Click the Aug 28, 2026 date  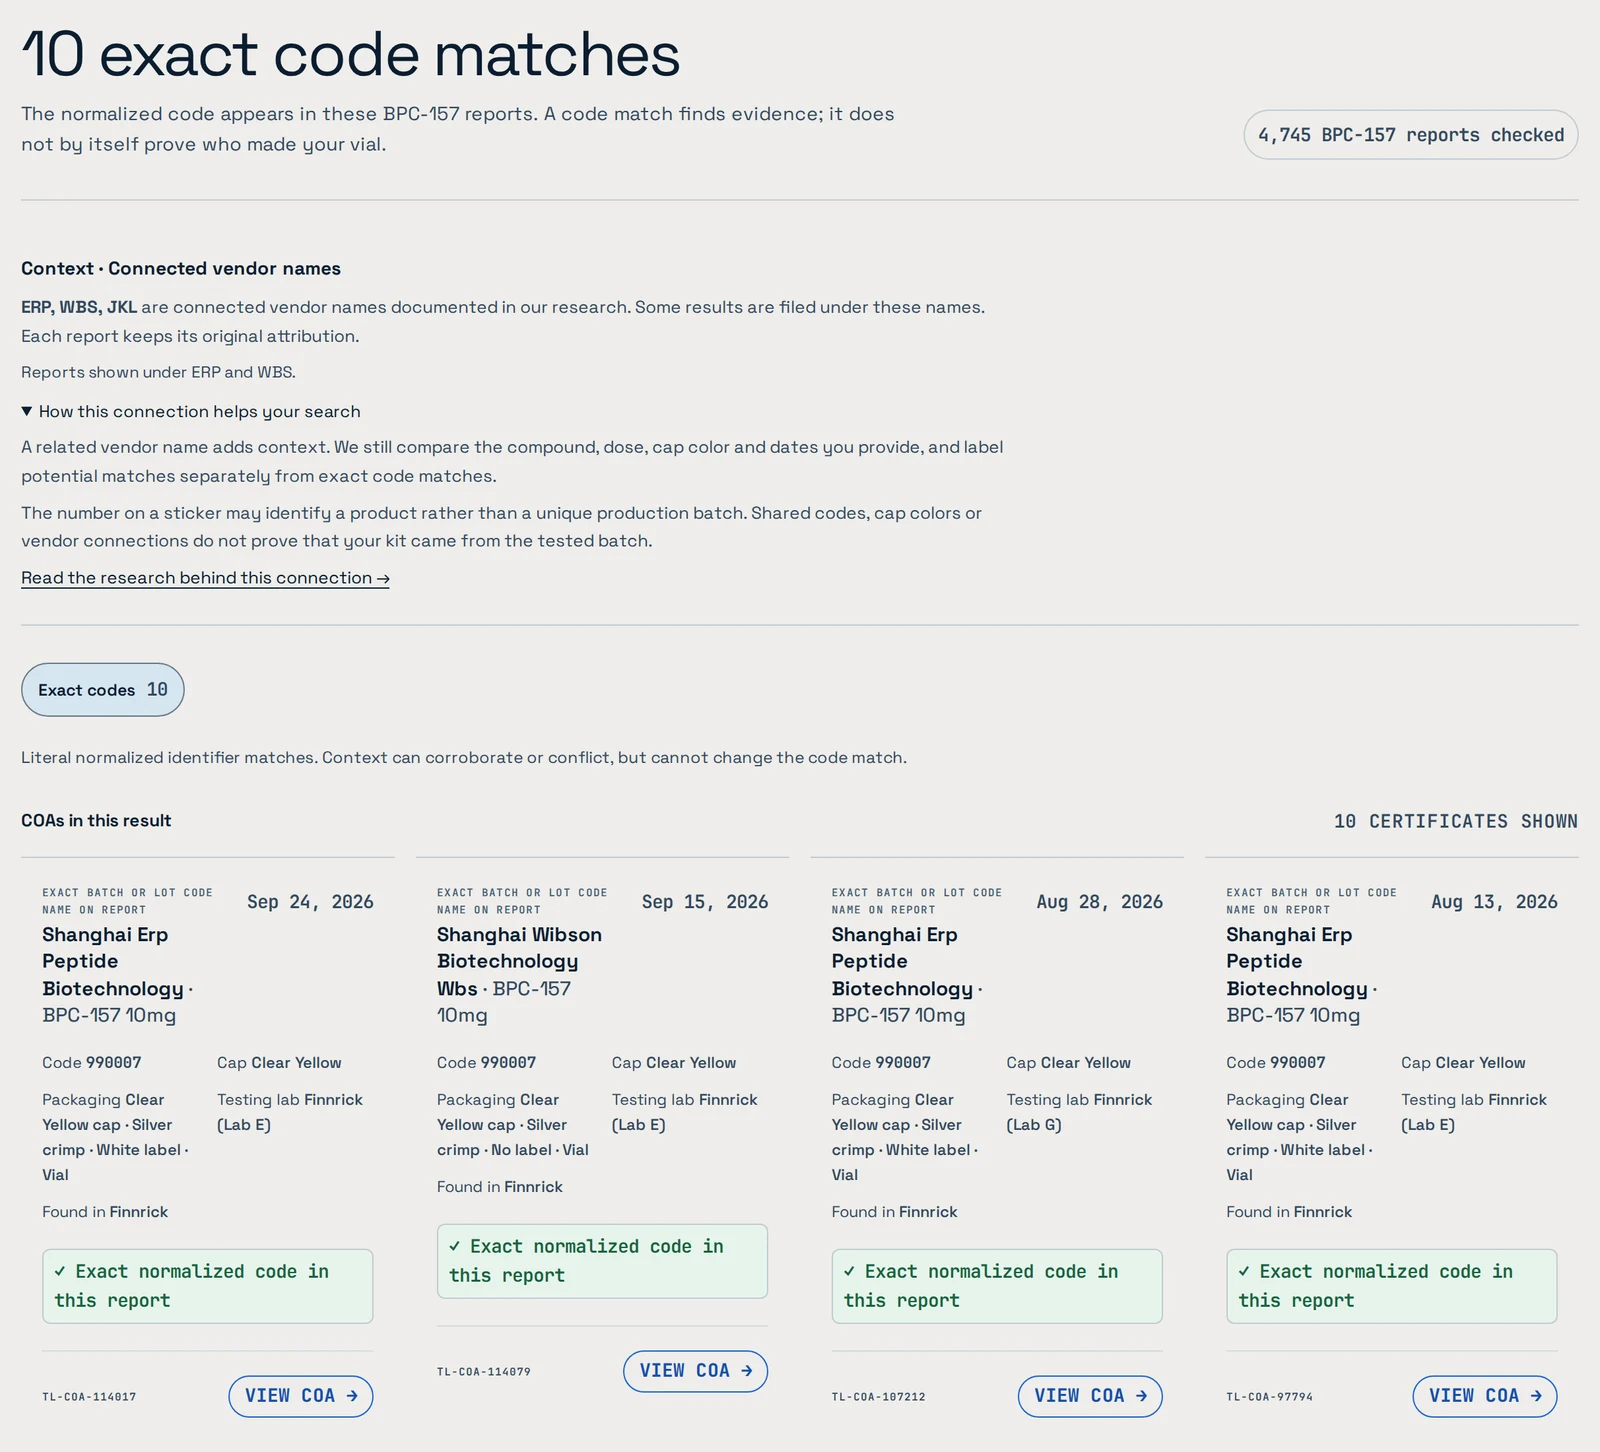[1100, 902]
